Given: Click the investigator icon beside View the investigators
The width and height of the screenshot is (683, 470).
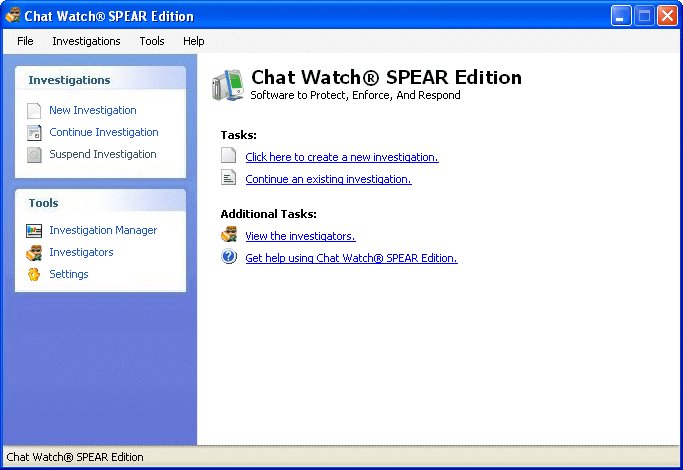Looking at the screenshot, I should click(x=229, y=234).
